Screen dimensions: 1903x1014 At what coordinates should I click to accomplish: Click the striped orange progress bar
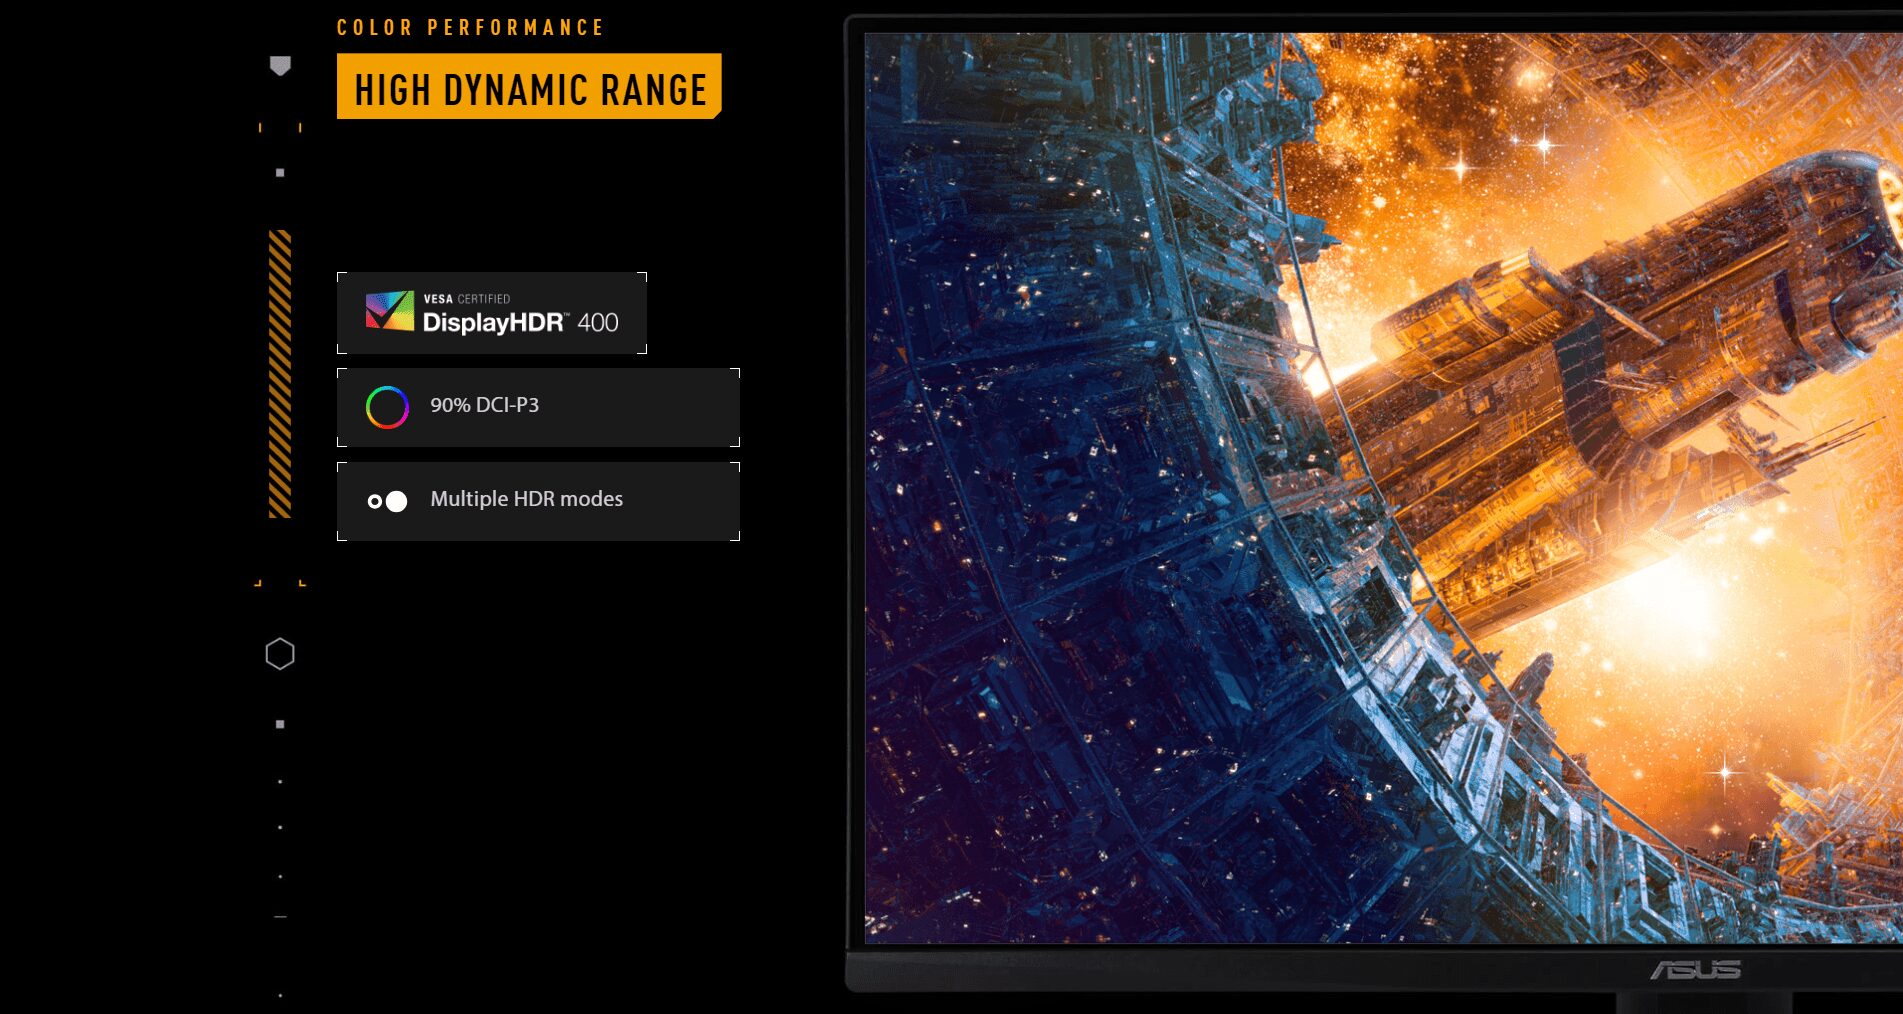(x=280, y=374)
